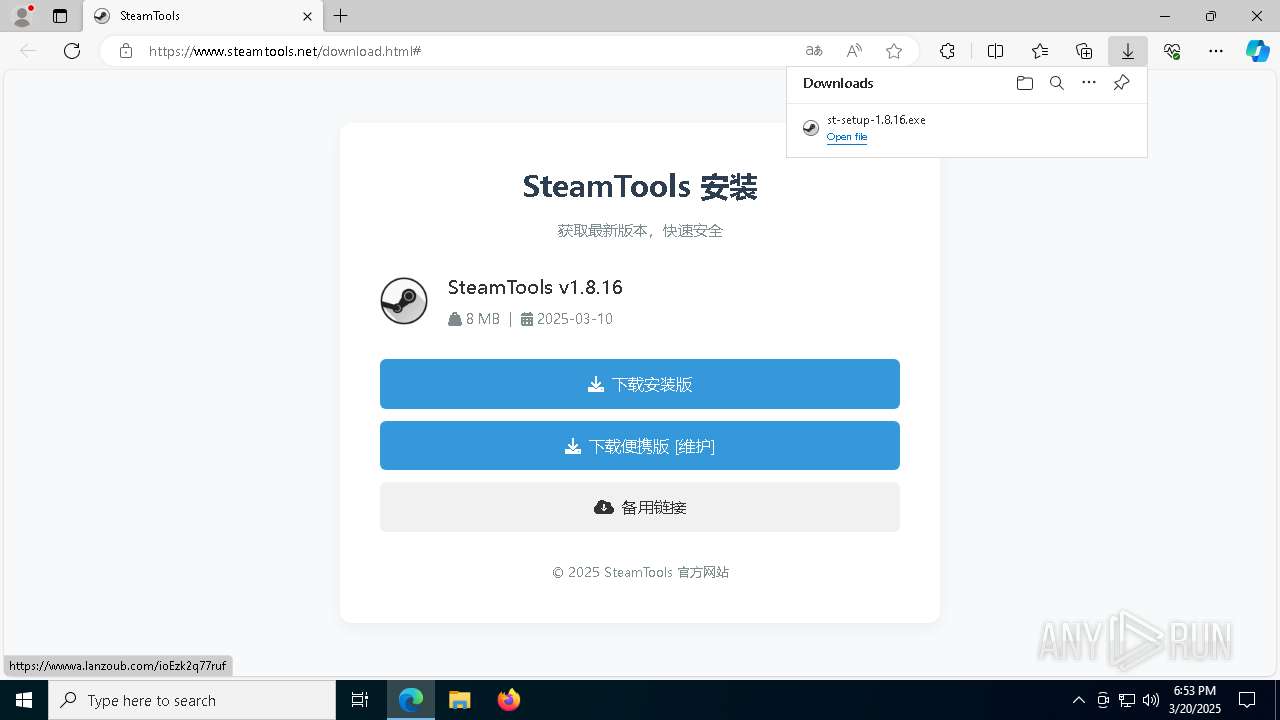
Task: Click the address bar URL
Action: point(285,51)
